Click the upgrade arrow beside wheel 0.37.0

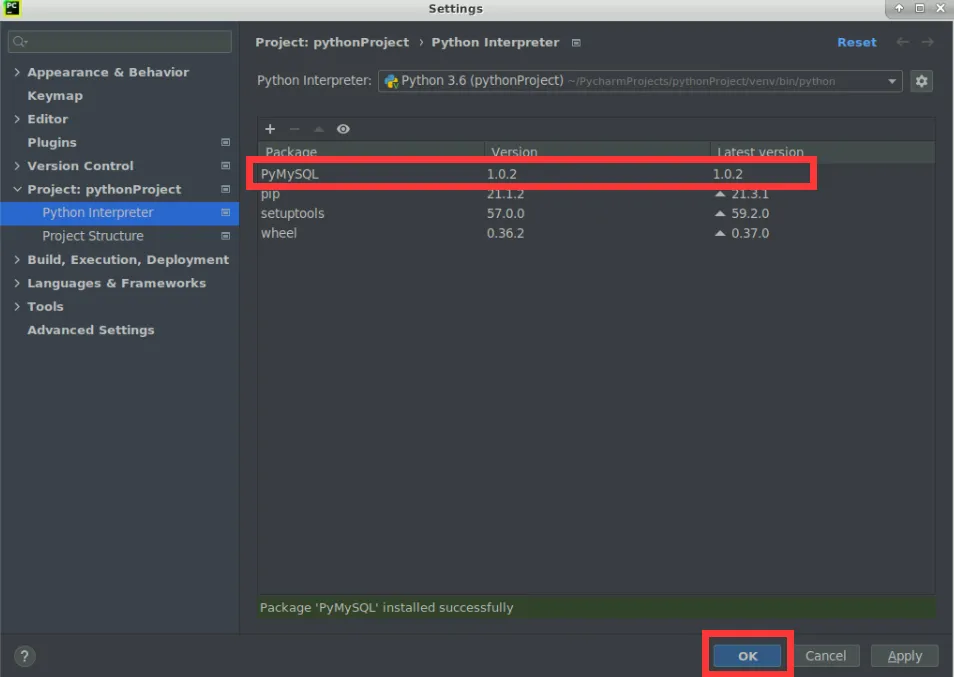point(720,233)
